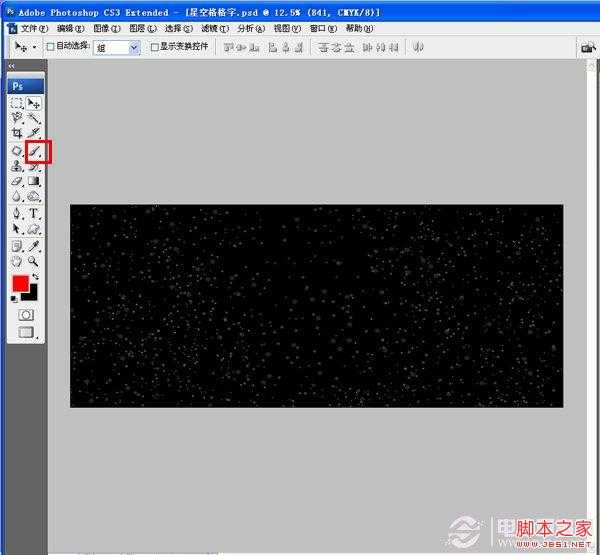Activate the Zoom magnifier tool
This screenshot has height=555, width=600.
pyautogui.click(x=35, y=260)
